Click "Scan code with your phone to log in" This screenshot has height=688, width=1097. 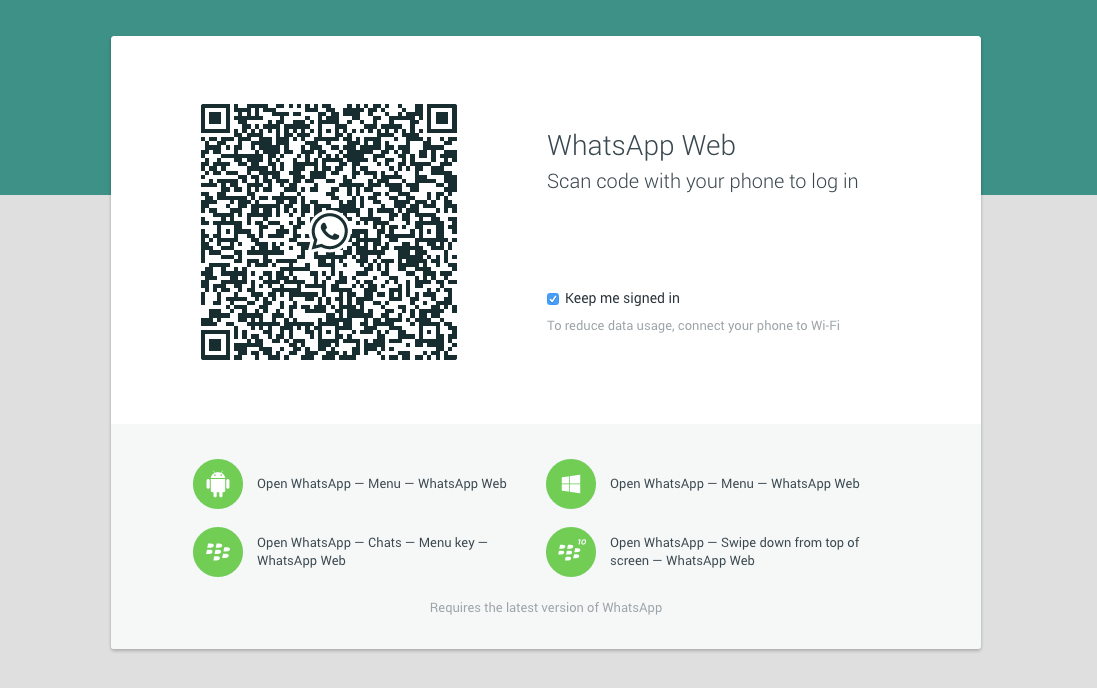(702, 182)
